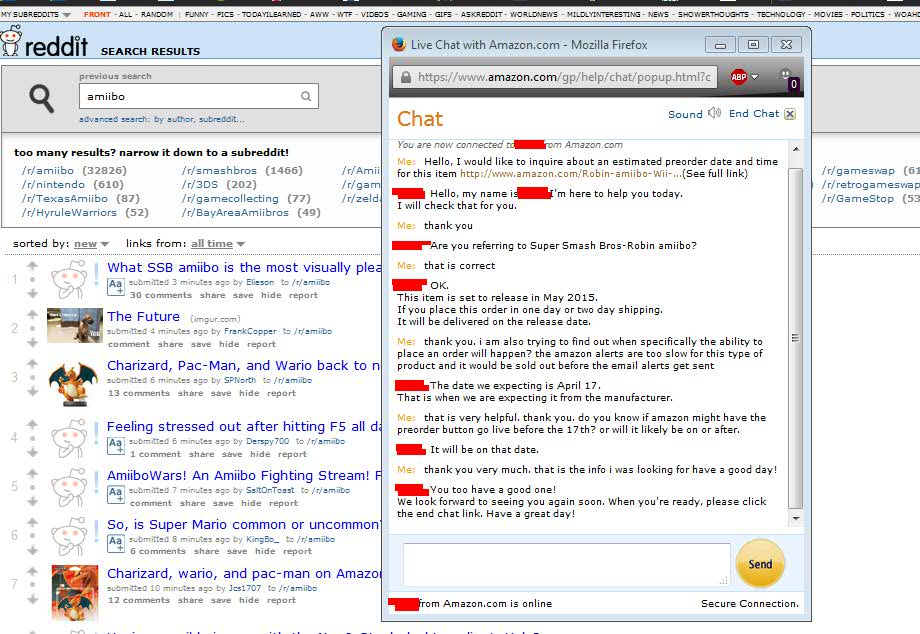Viewport: 920px width, 634px height.
Task: Expand self text of 'What SSB amiibo' post
Action: 116,286
